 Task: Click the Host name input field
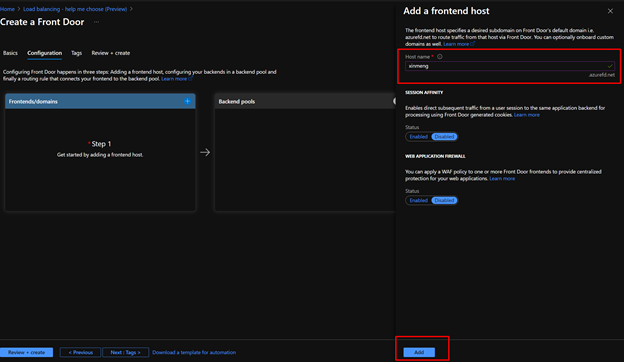510,66
